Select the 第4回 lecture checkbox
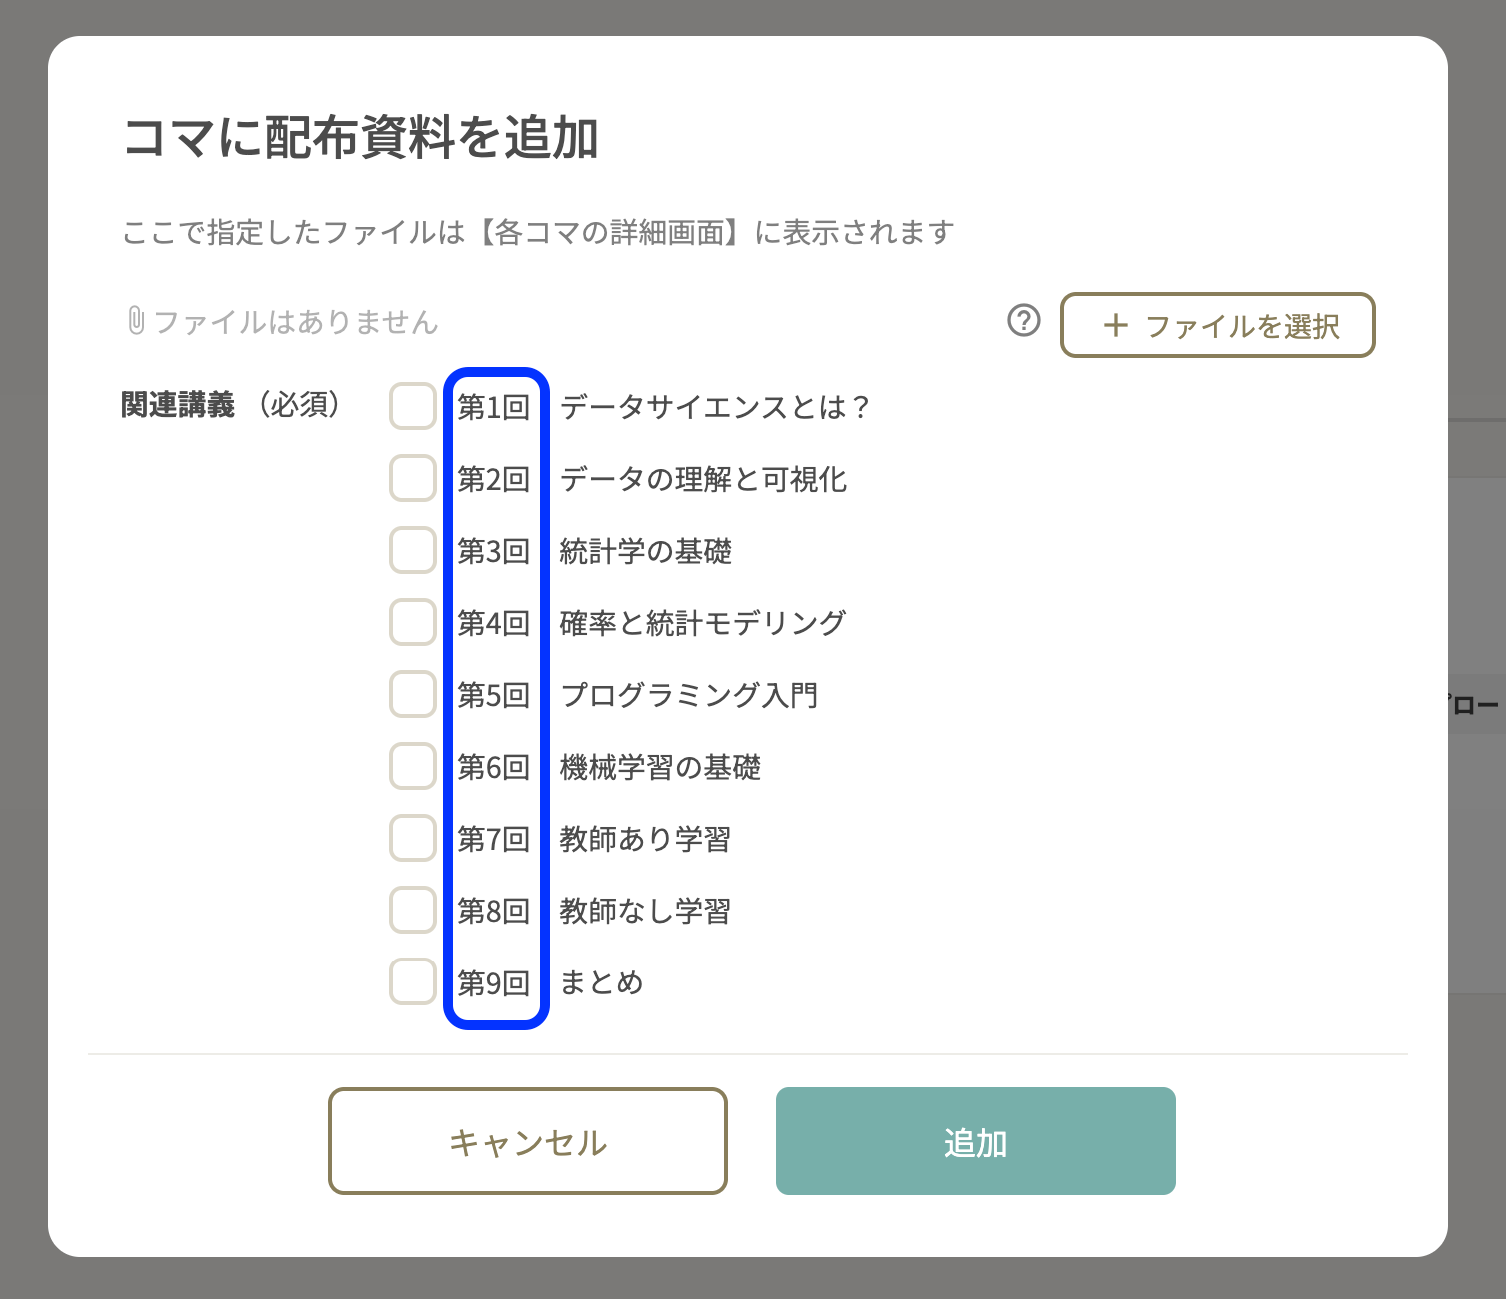The width and height of the screenshot is (1506, 1299). [413, 622]
